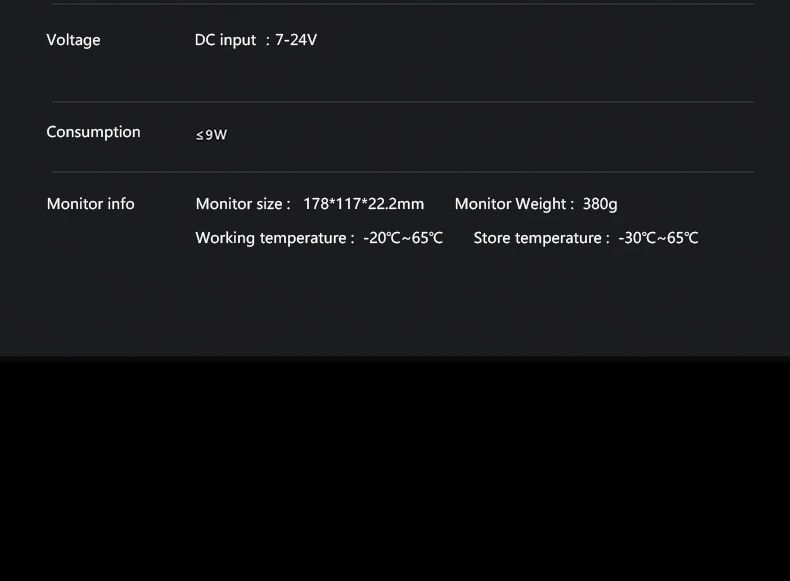
Task: Click the 7-24V voltage range
Action: [x=296, y=40]
